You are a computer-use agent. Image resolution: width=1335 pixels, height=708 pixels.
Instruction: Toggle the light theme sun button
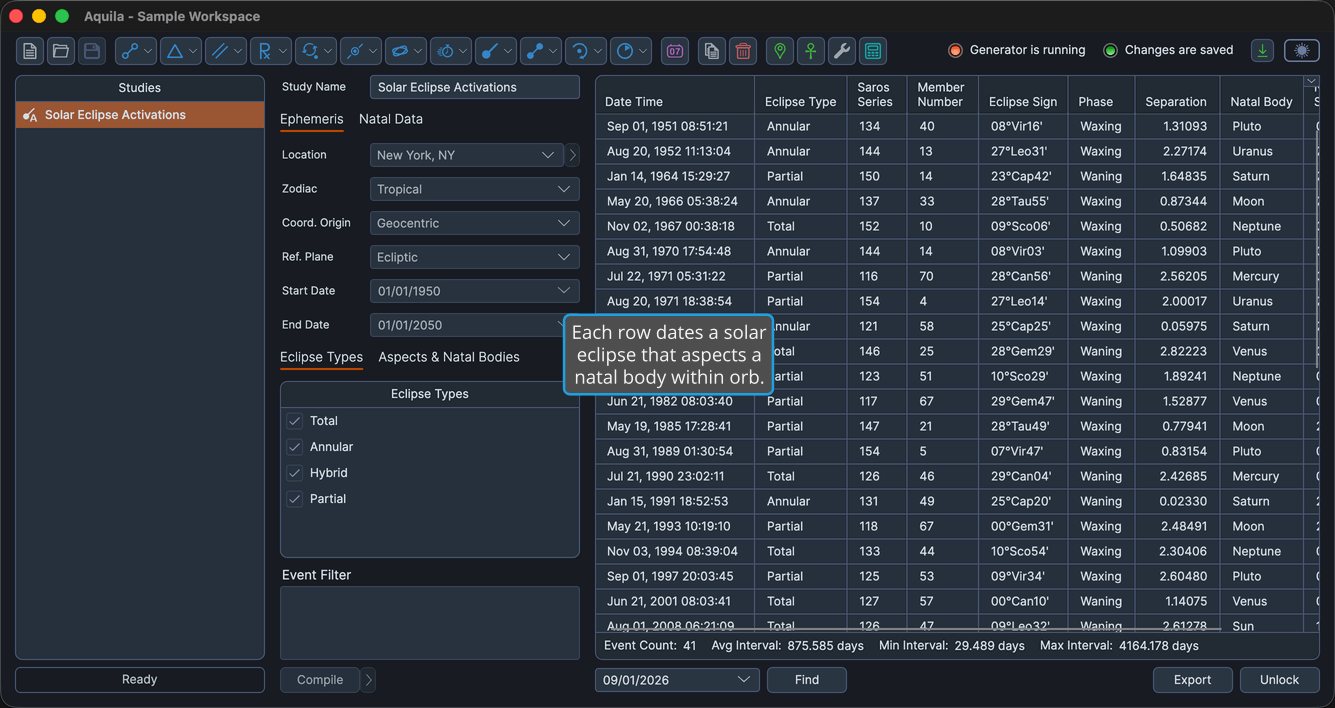pyautogui.click(x=1302, y=51)
